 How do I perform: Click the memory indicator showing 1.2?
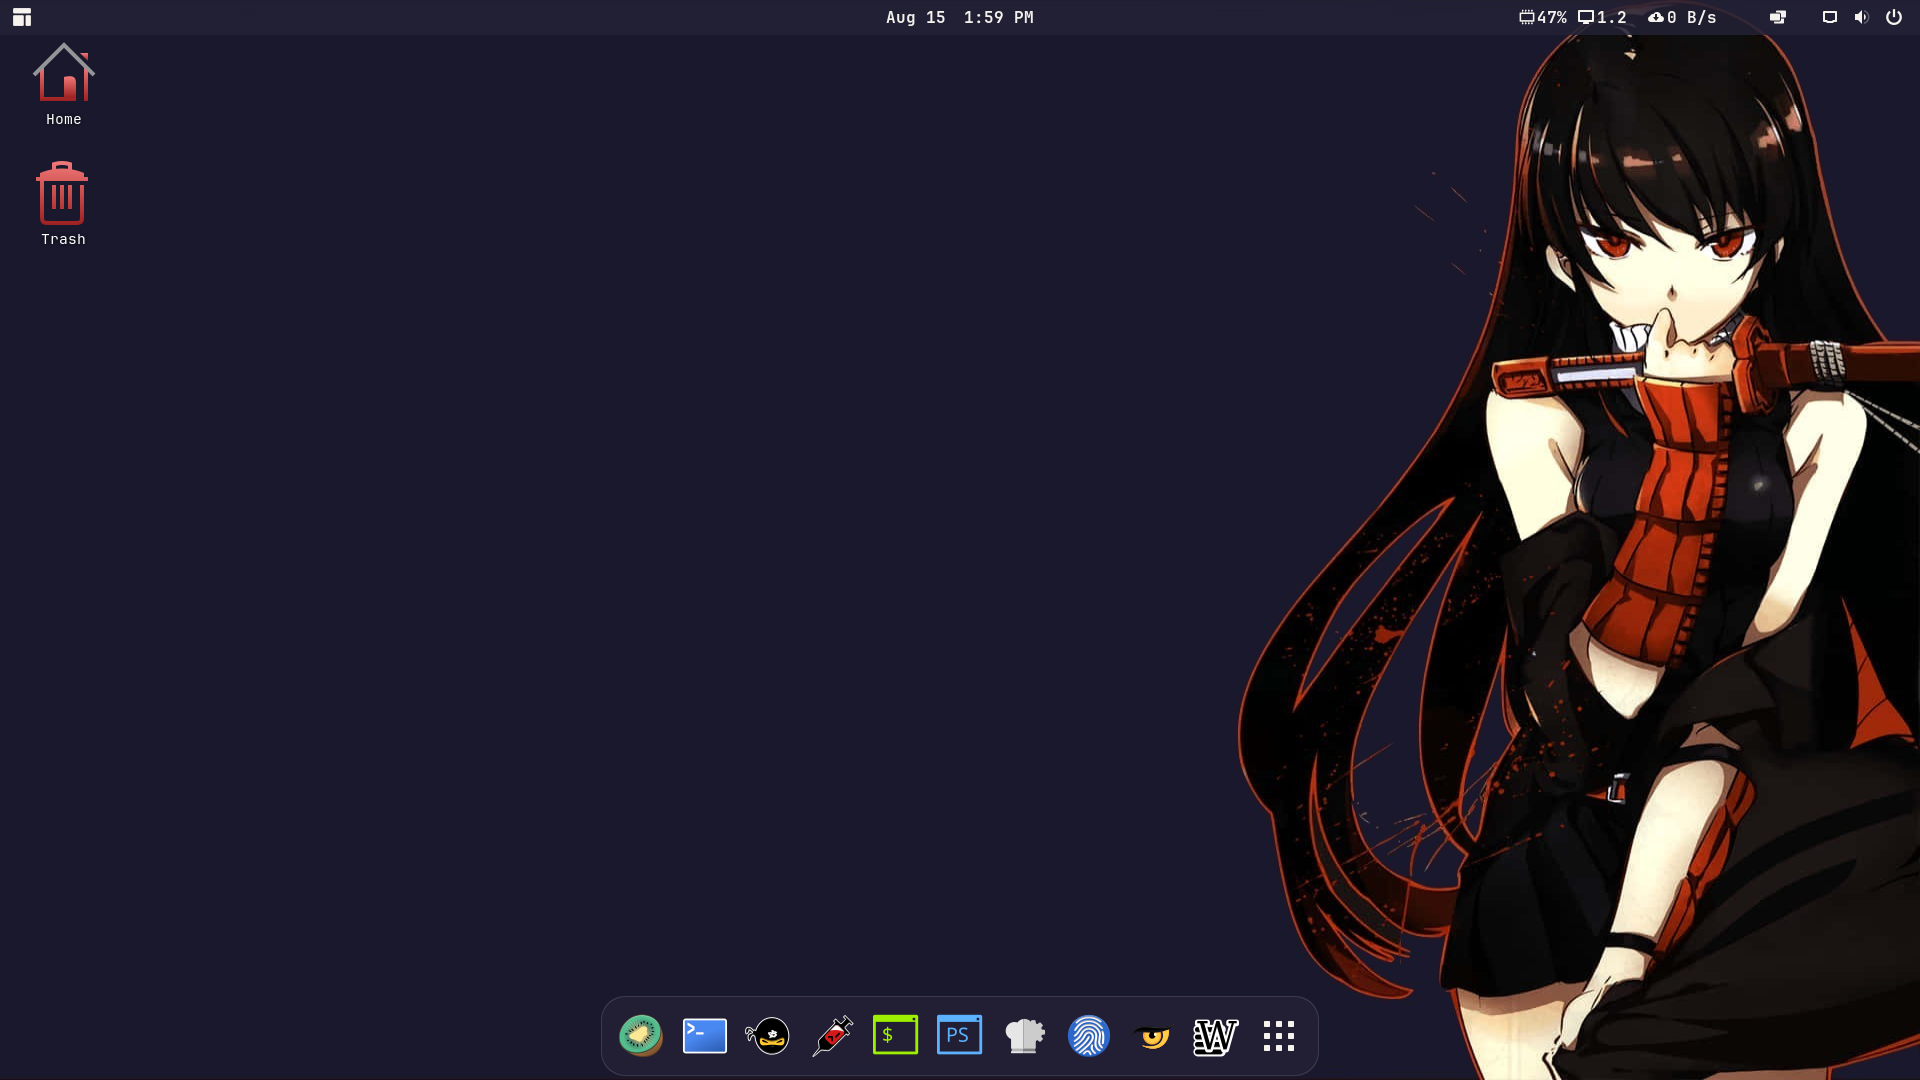(1600, 17)
